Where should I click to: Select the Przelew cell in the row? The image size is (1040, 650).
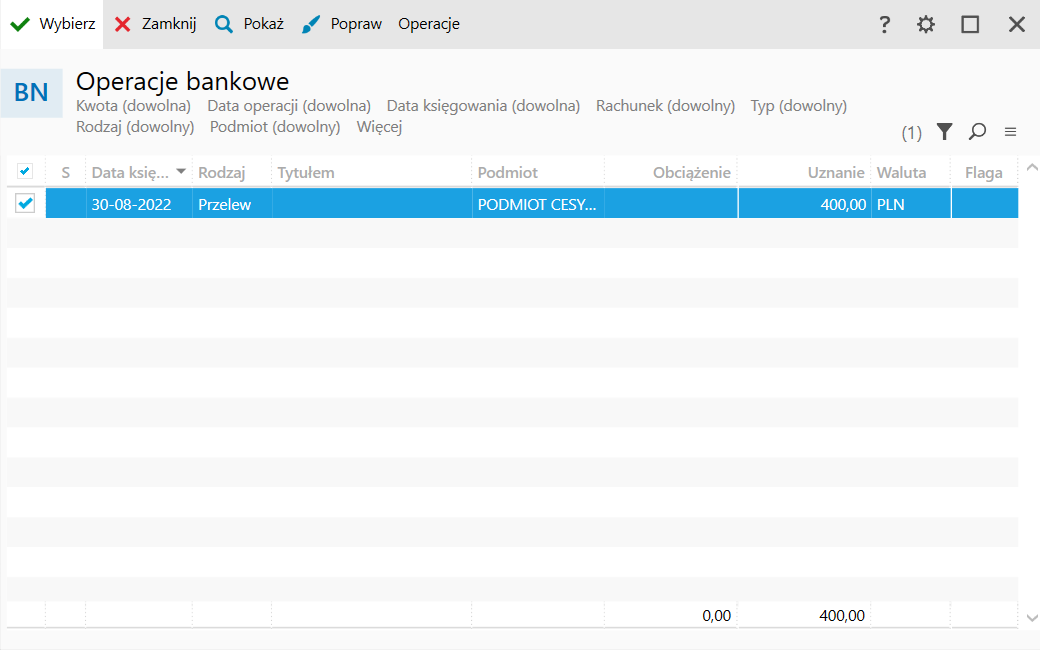[231, 204]
